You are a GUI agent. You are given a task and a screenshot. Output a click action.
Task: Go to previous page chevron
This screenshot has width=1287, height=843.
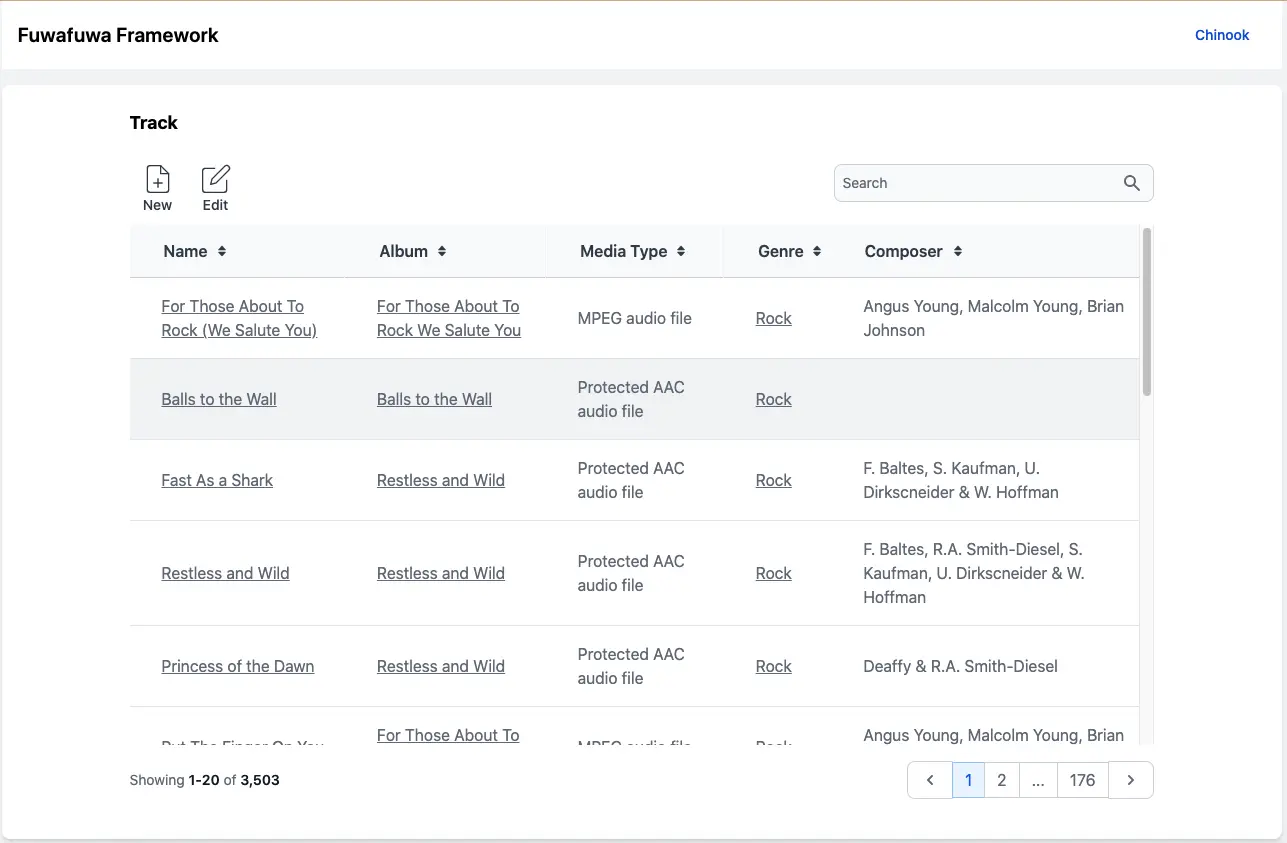930,780
